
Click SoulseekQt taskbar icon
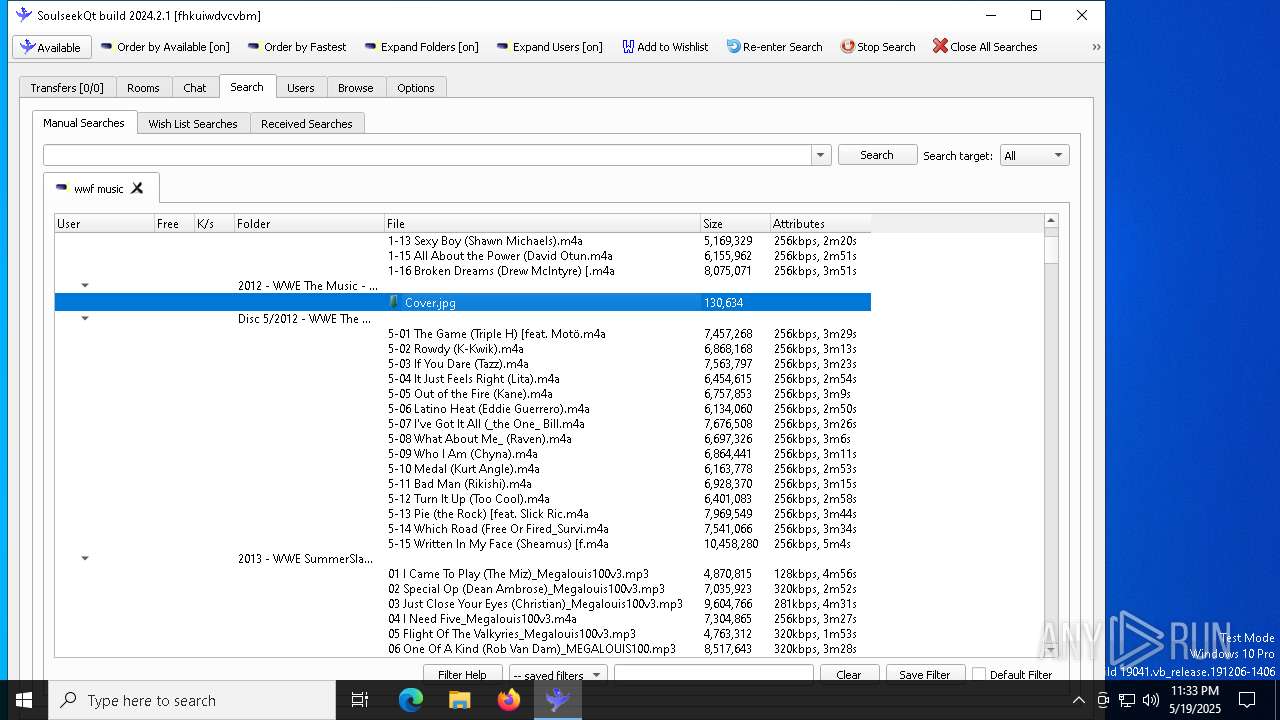coord(558,700)
